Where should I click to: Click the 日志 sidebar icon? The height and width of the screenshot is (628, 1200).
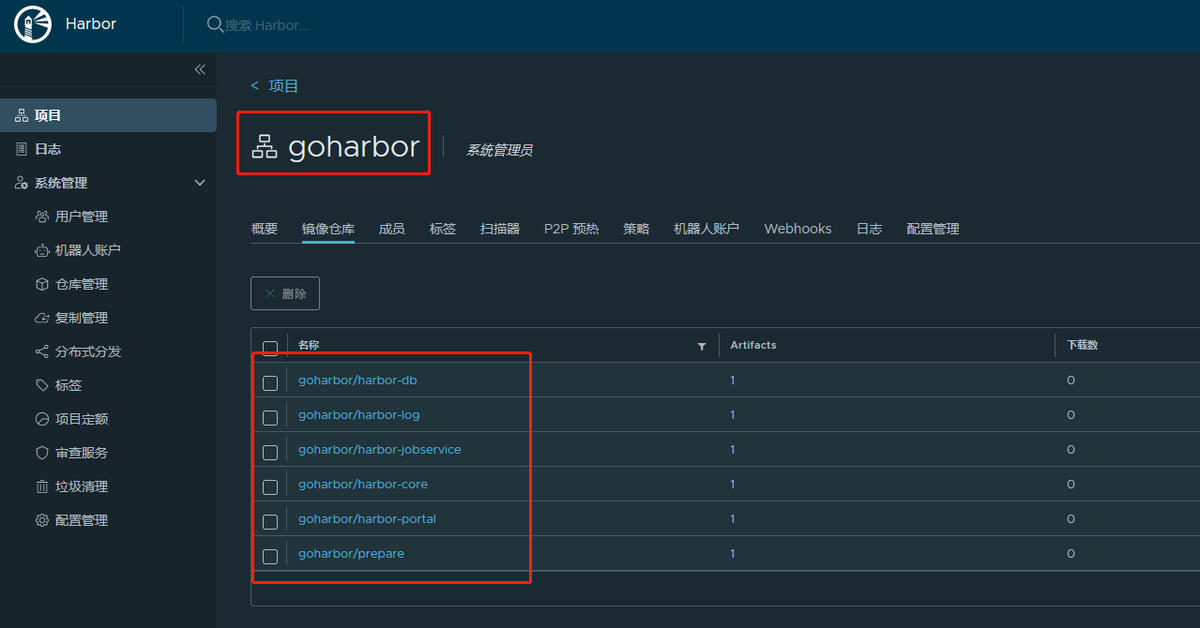click(x=21, y=149)
